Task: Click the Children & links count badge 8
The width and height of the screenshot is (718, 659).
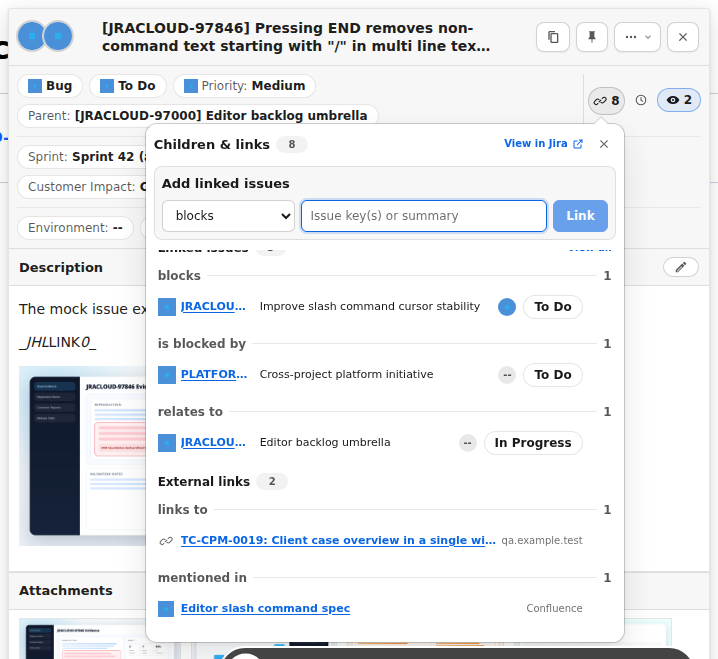Action: click(292, 144)
